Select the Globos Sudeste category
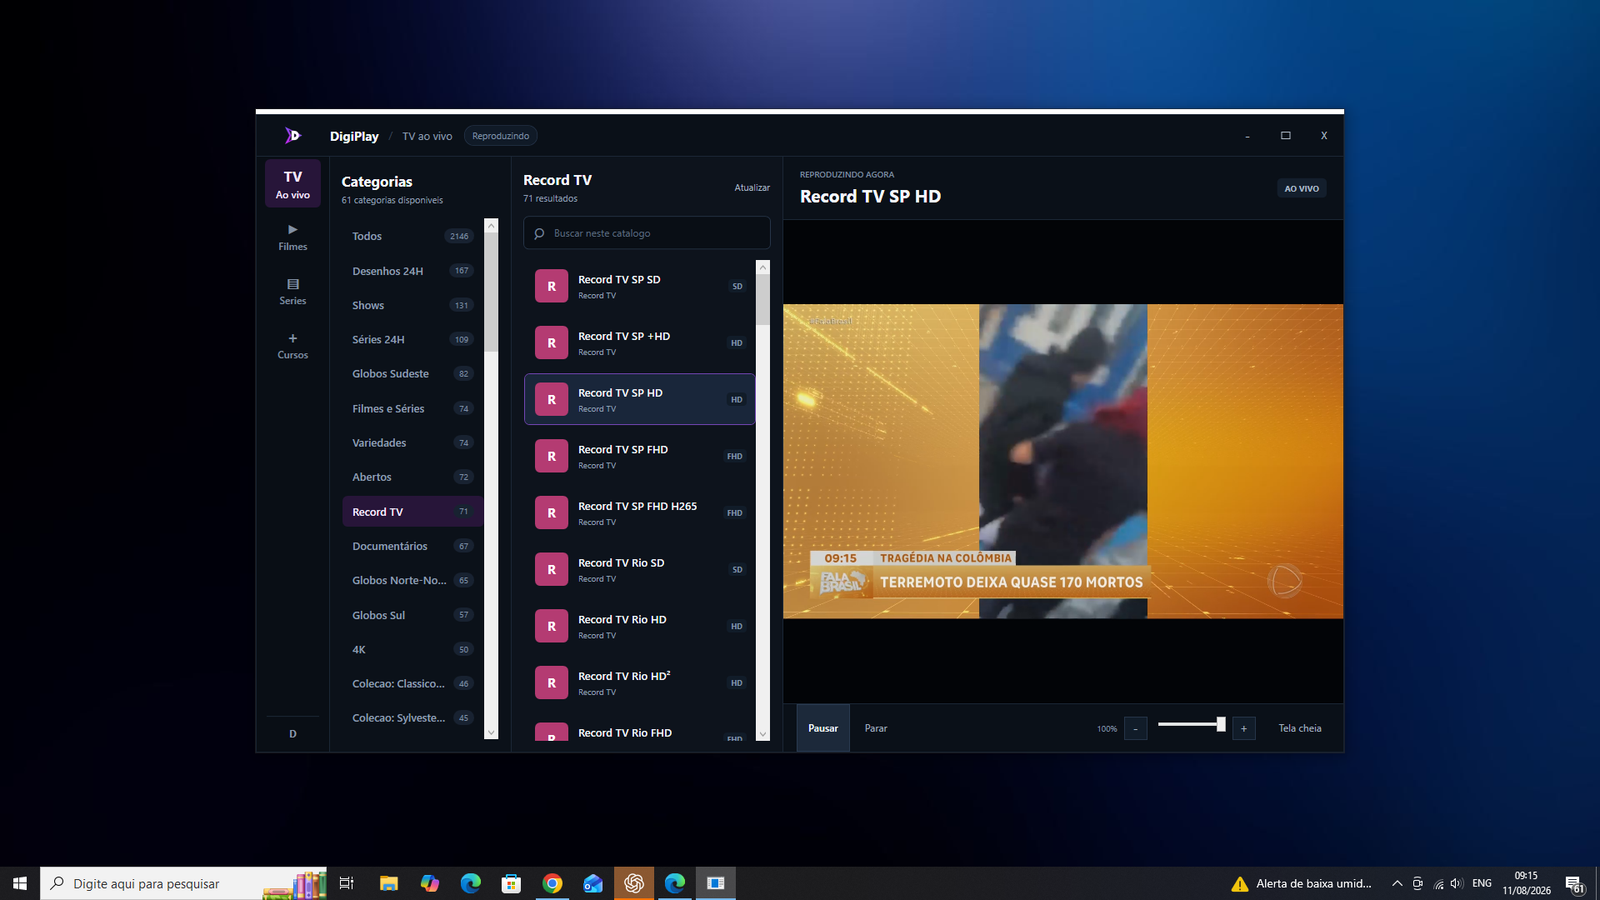This screenshot has width=1600, height=900. point(412,374)
